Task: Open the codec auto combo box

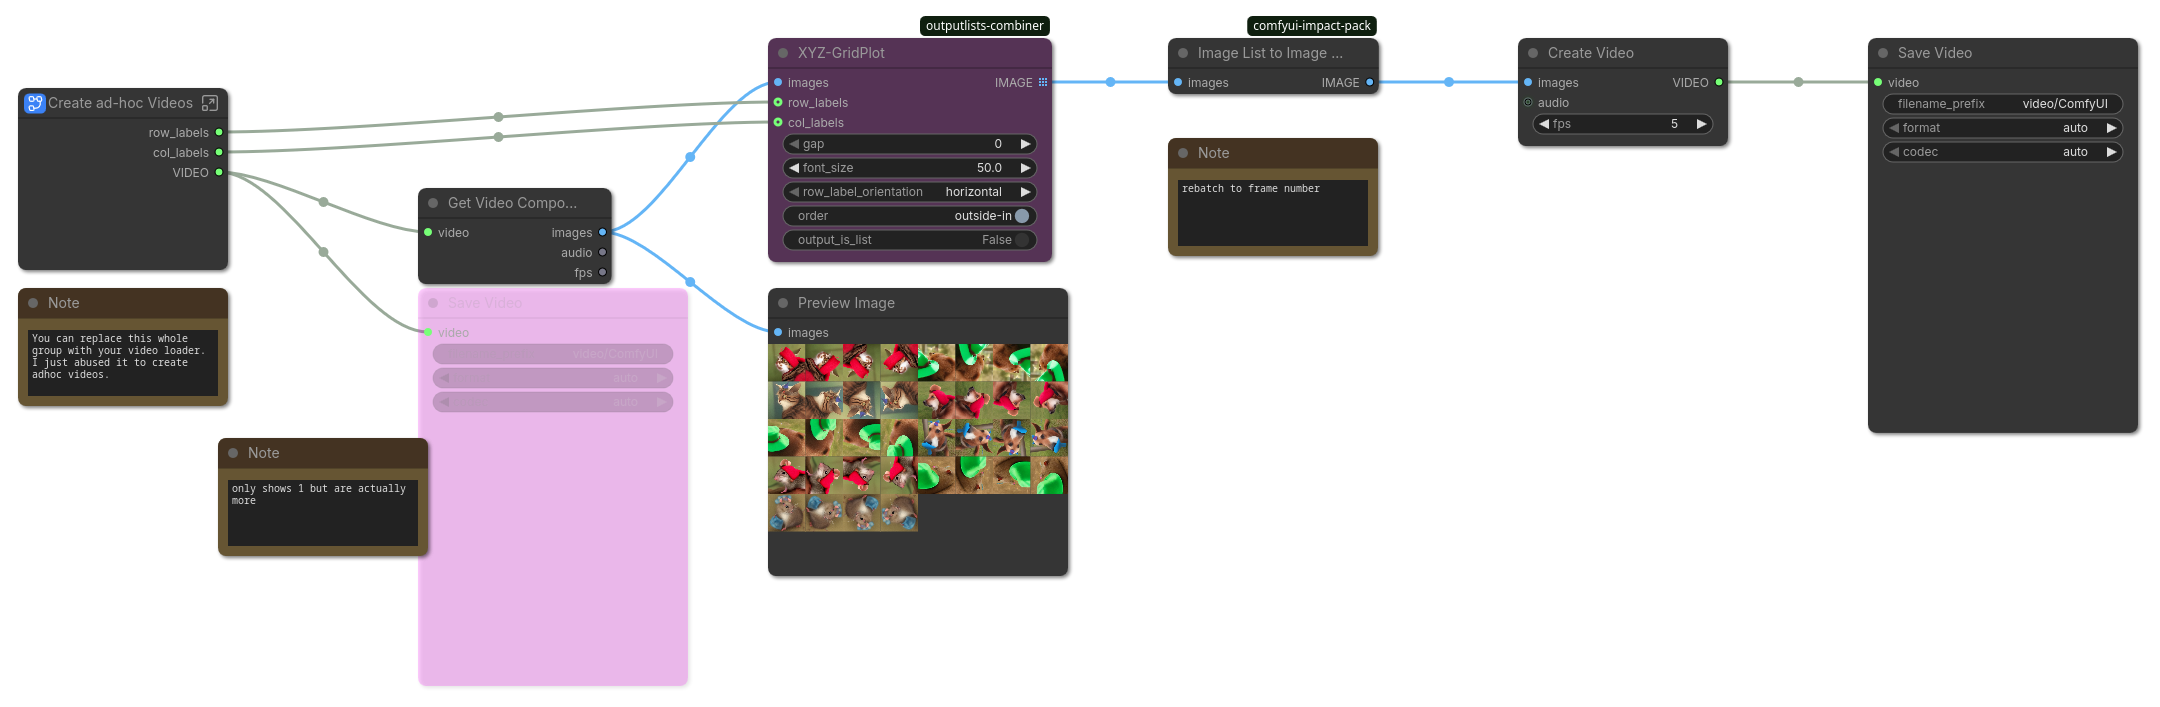Action: 2003,152
